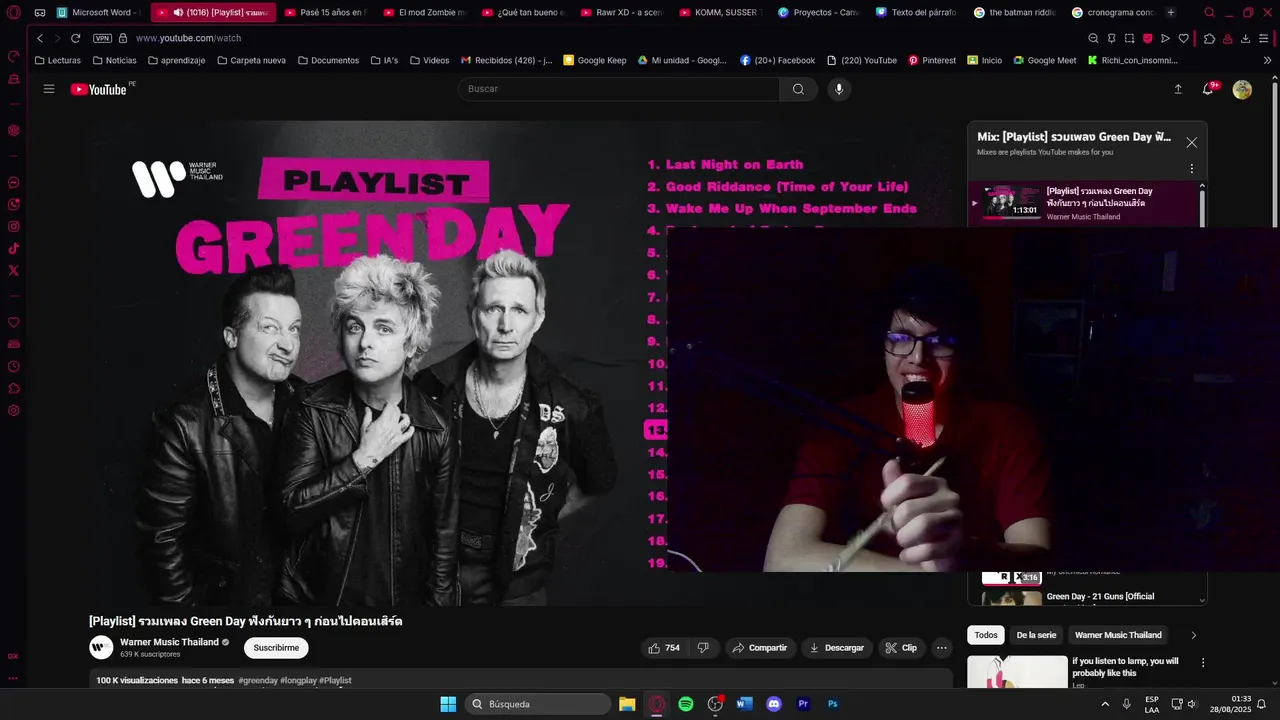
Task: Click the YouTube search magnifier button
Action: (798, 89)
